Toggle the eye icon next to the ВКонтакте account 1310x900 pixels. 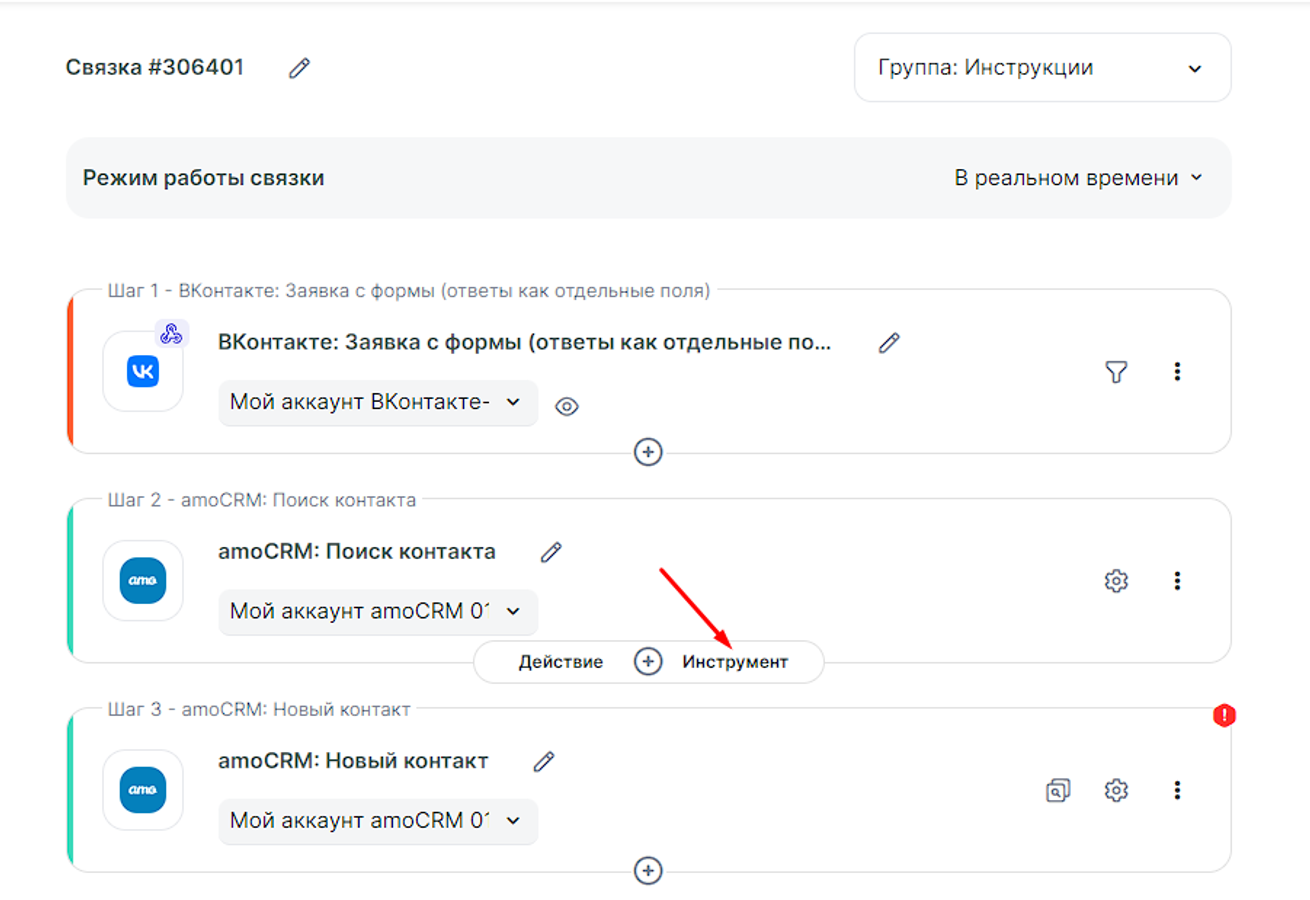click(567, 406)
